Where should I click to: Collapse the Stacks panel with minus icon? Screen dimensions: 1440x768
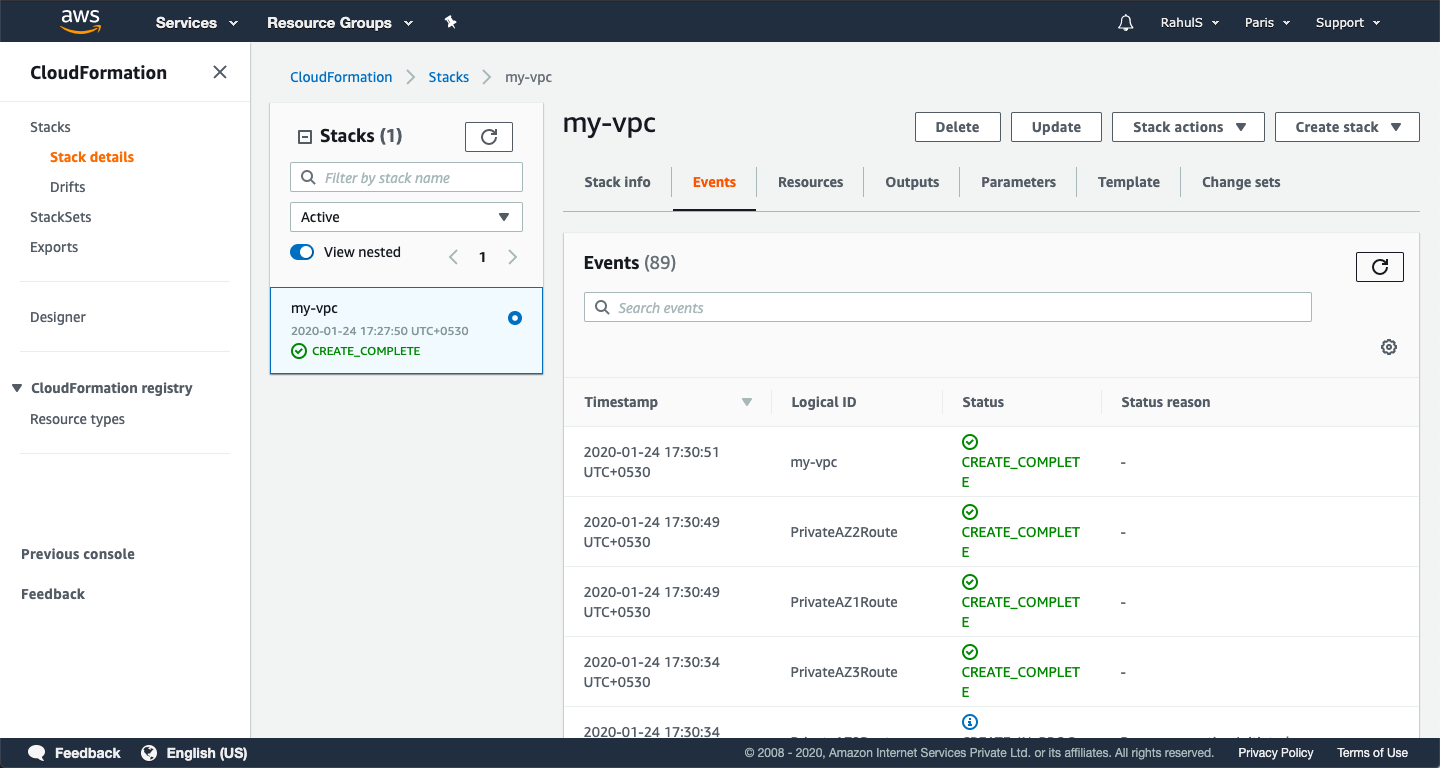pos(305,137)
